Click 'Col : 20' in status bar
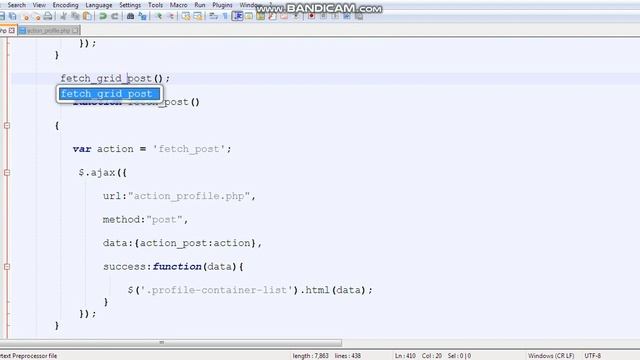Viewport: 640px width, 360px height. 431,356
